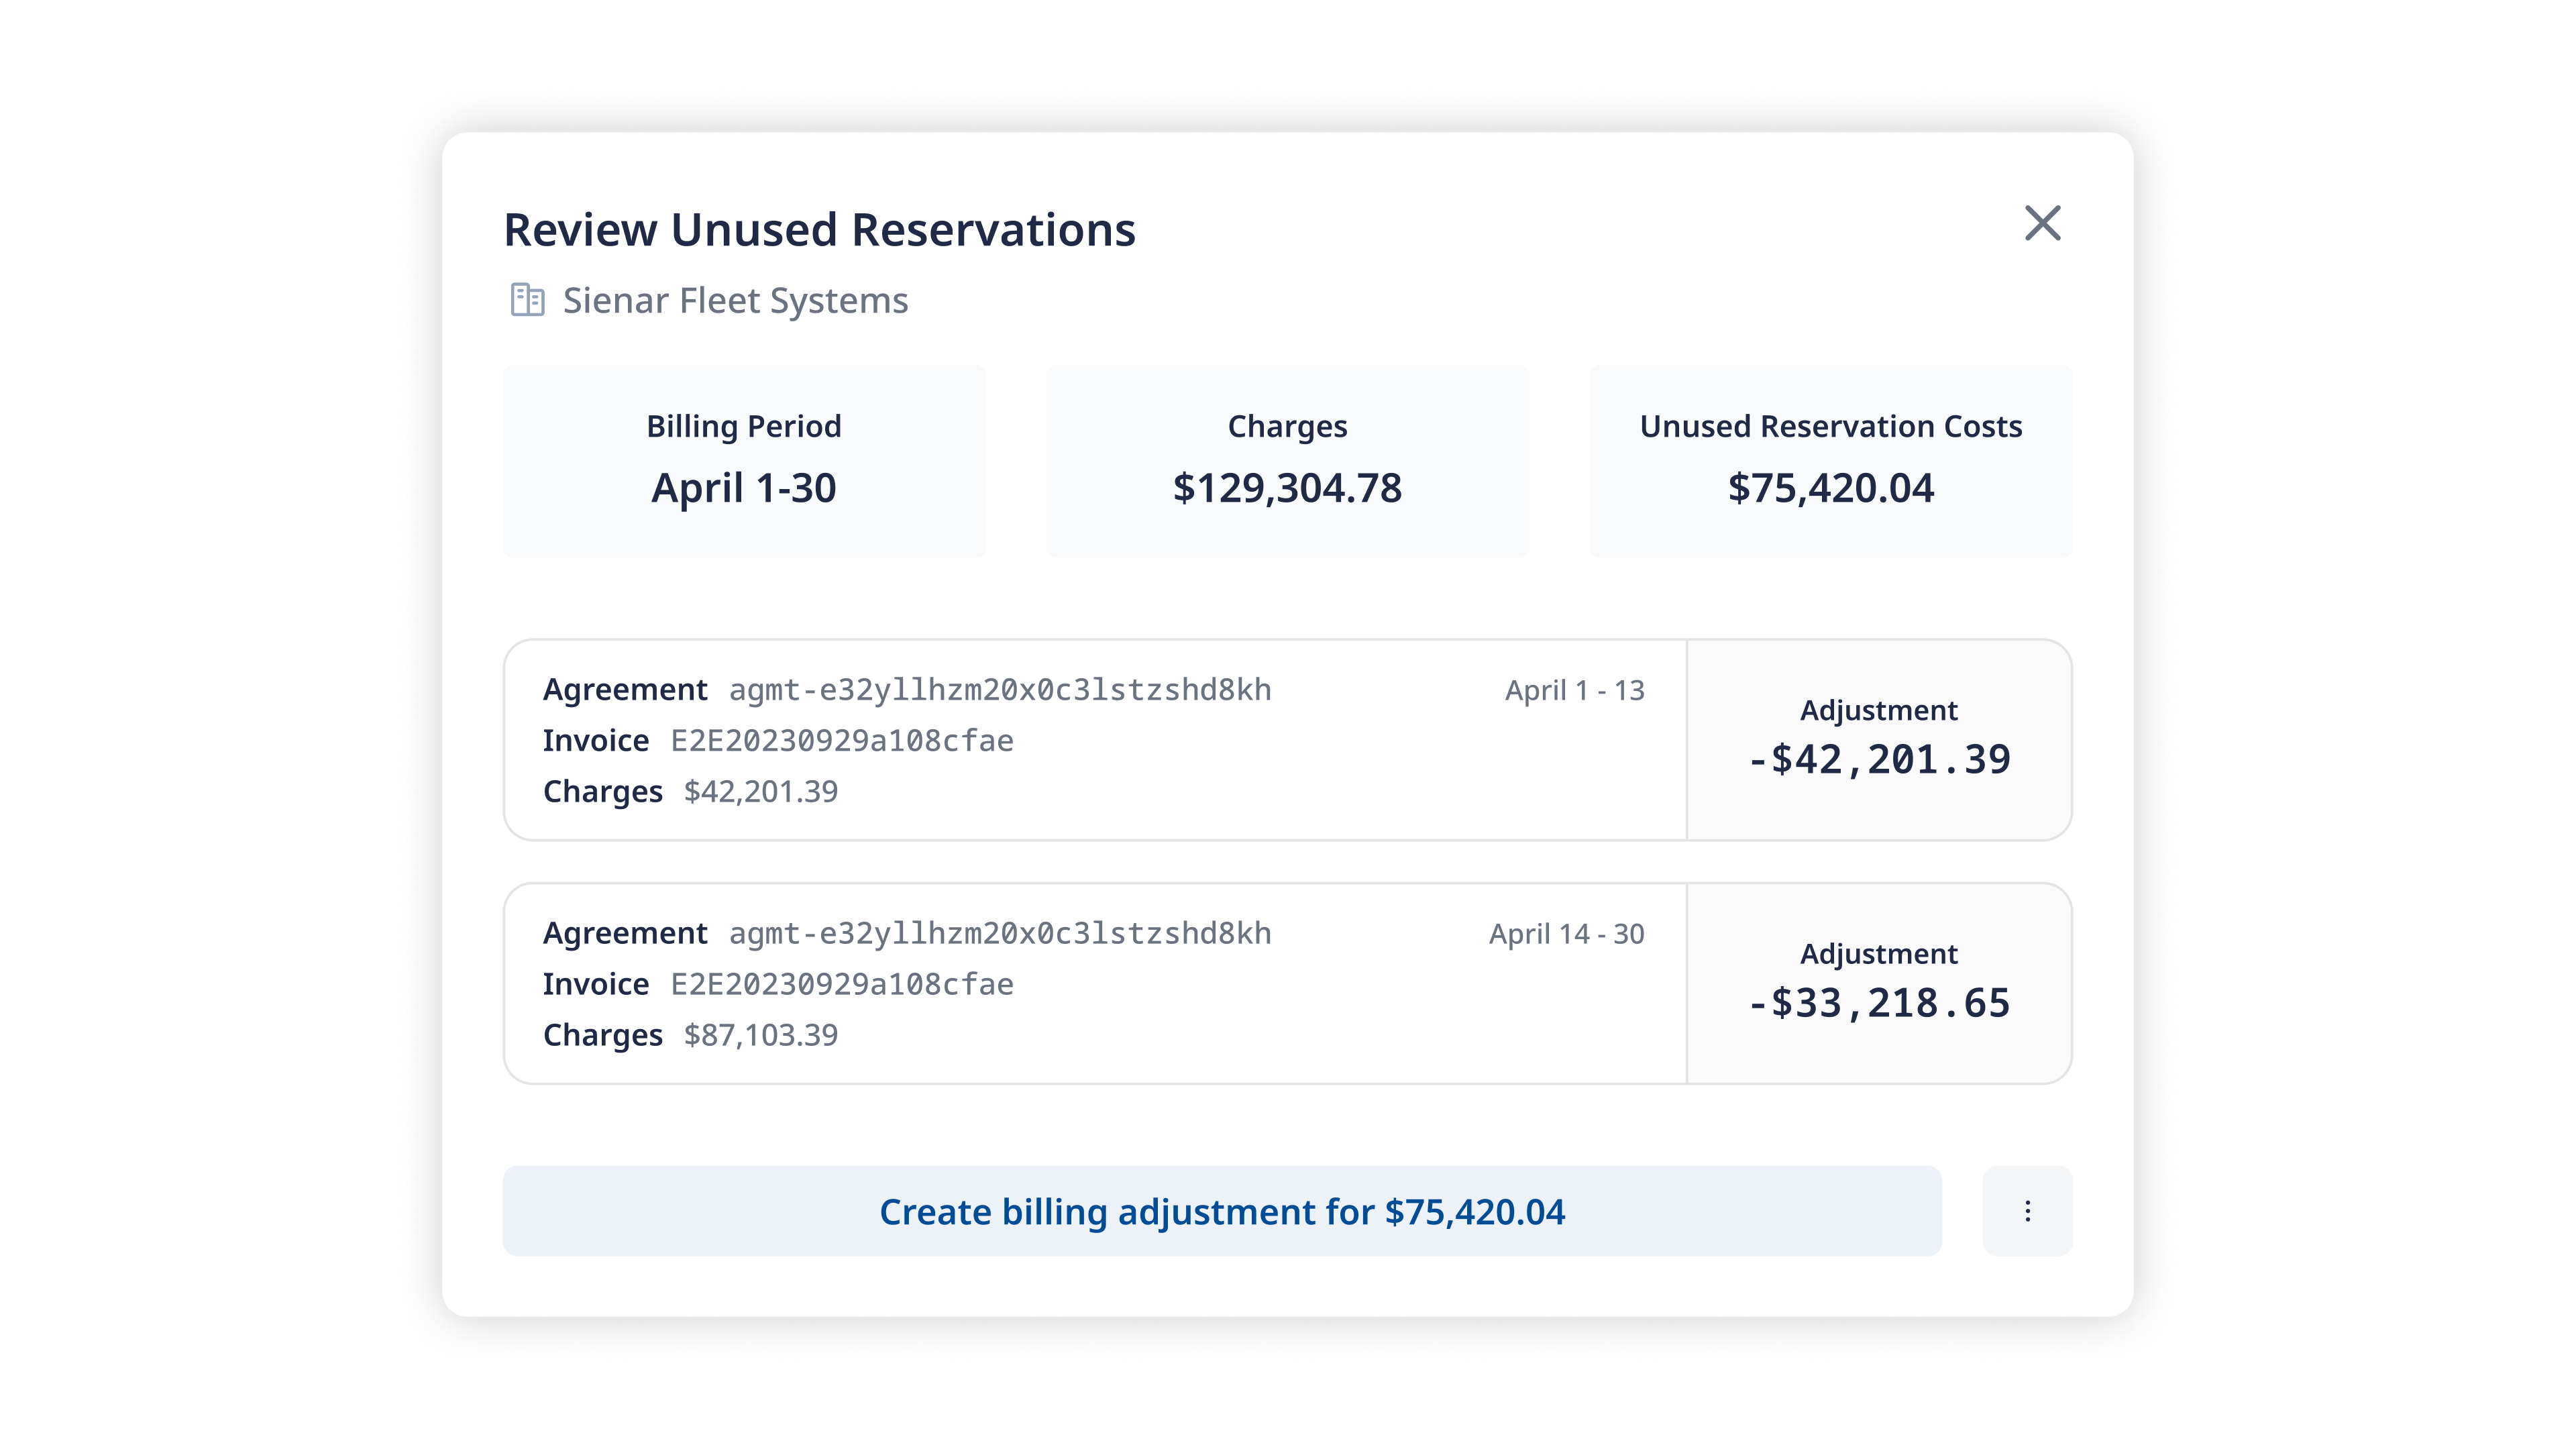2576x1449 pixels.
Task: Open the three-dot more options menu
Action: [2027, 1211]
